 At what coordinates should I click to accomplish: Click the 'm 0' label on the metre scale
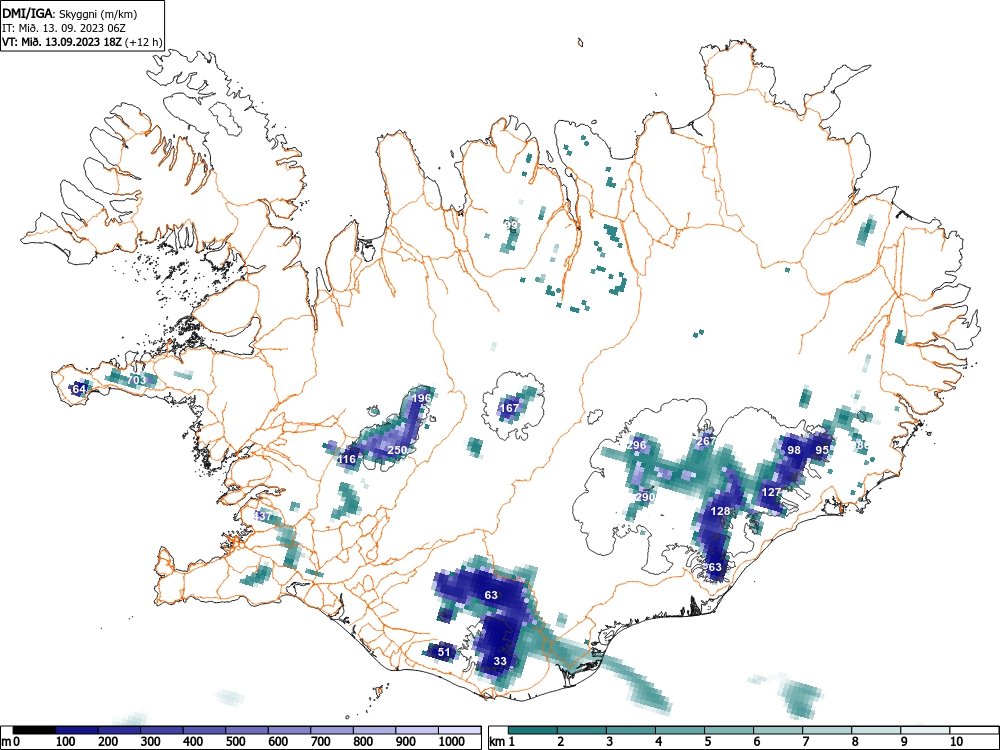(11, 741)
